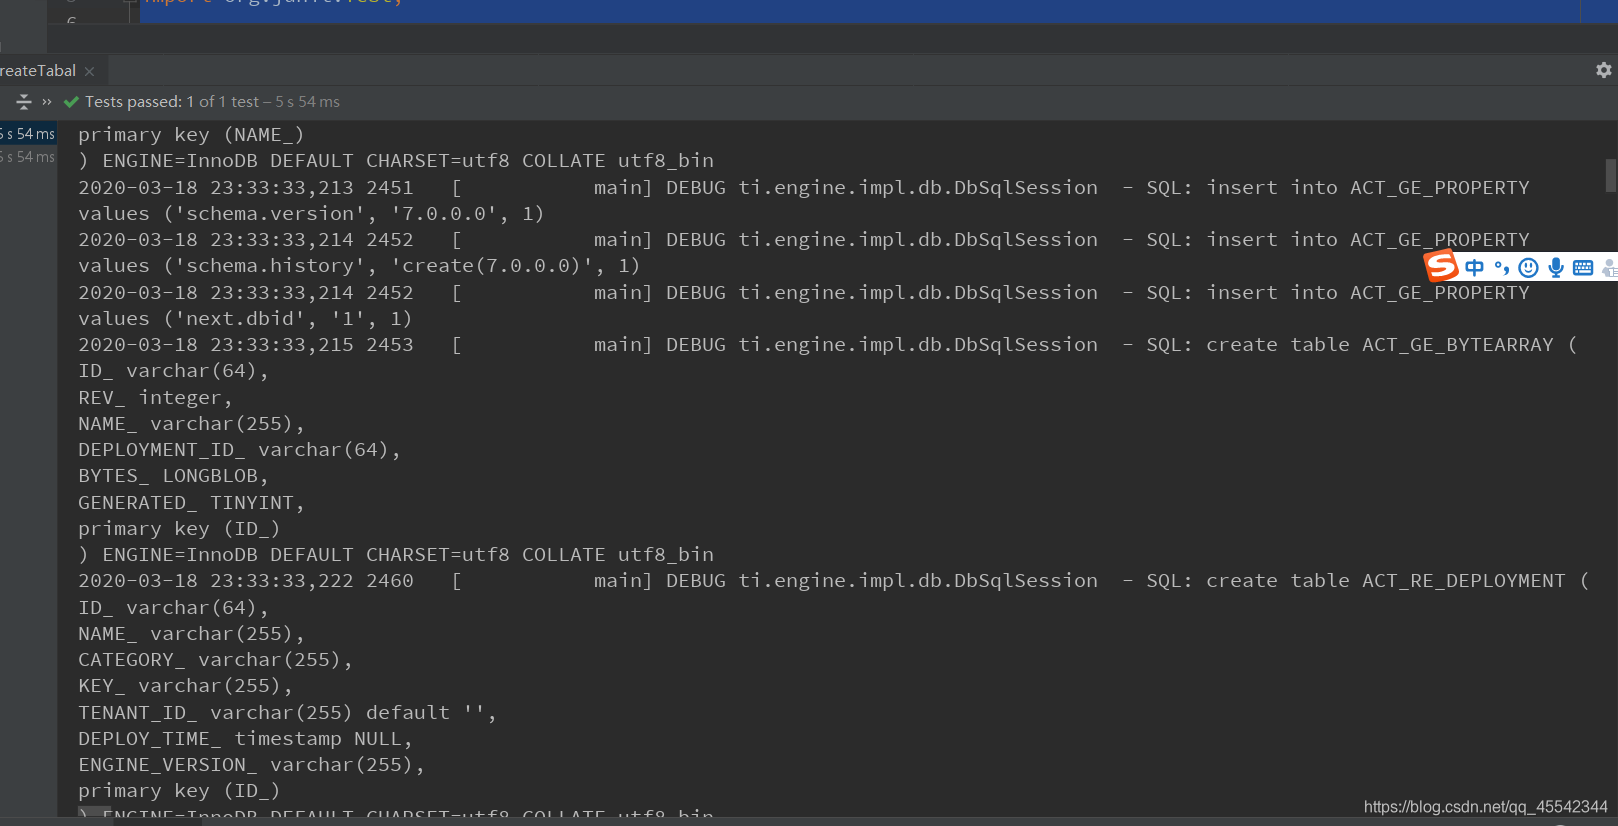The image size is (1618, 826).
Task: Open the Sogou soft keyboard
Action: 1583,267
